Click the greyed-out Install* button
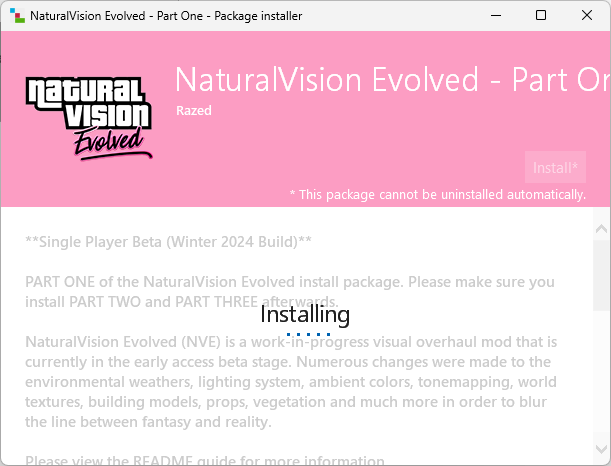611x466 pixels. coord(555,167)
